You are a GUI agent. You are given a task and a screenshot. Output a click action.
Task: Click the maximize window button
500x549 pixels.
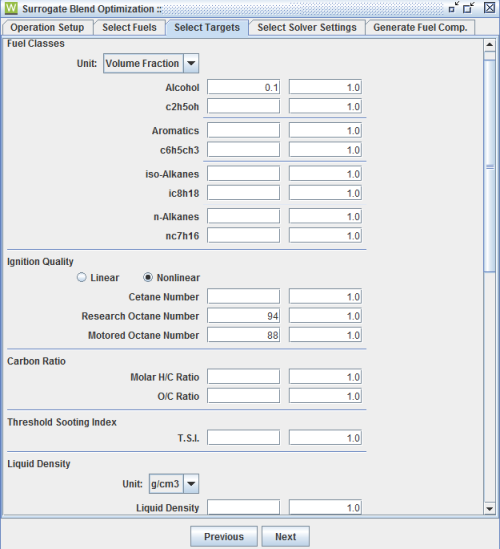pyautogui.click(x=468, y=8)
